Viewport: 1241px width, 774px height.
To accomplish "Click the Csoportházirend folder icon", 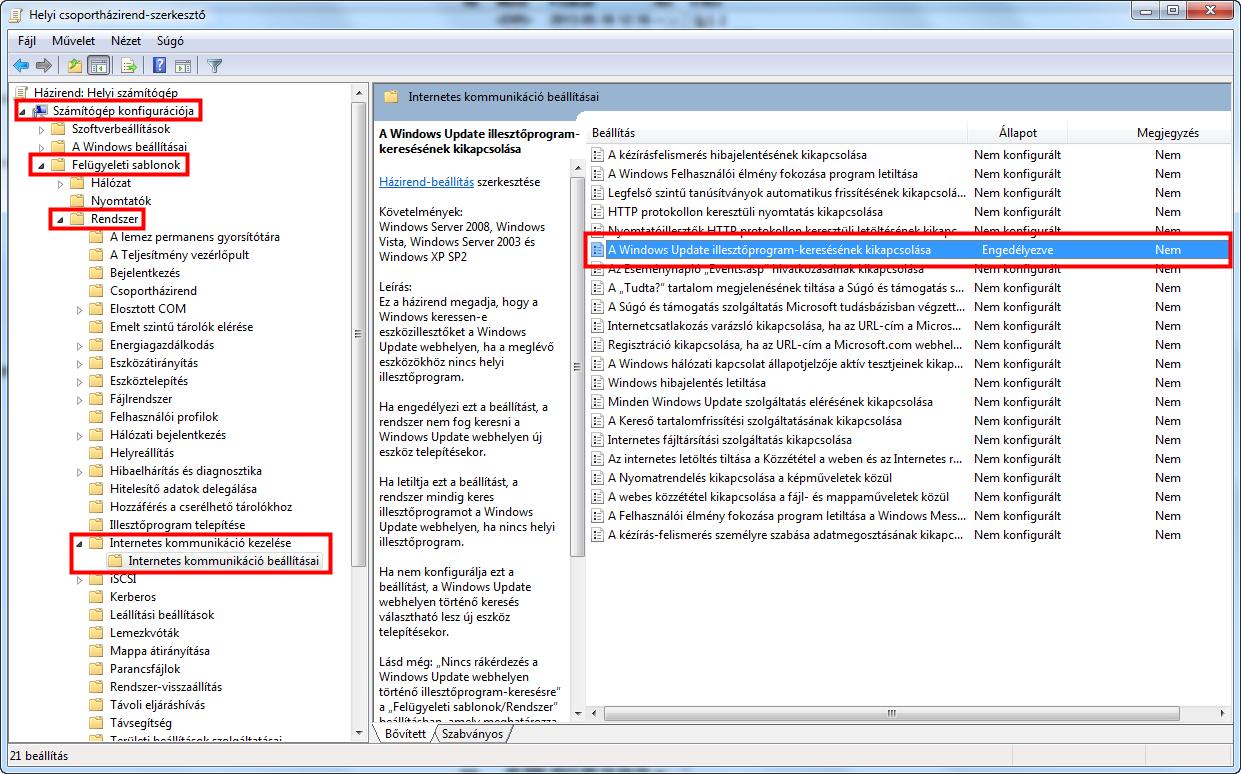I will coord(97,290).
